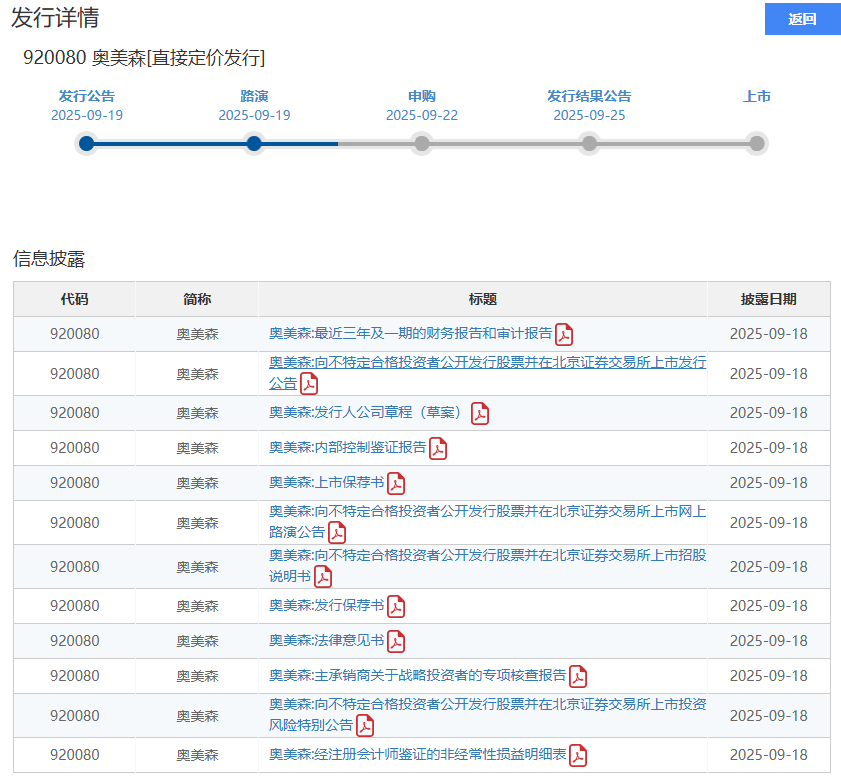Click 奥美森 short name in 非经常性损益明细表 row
Viewport: 841px width, 783px height.
pos(197,755)
